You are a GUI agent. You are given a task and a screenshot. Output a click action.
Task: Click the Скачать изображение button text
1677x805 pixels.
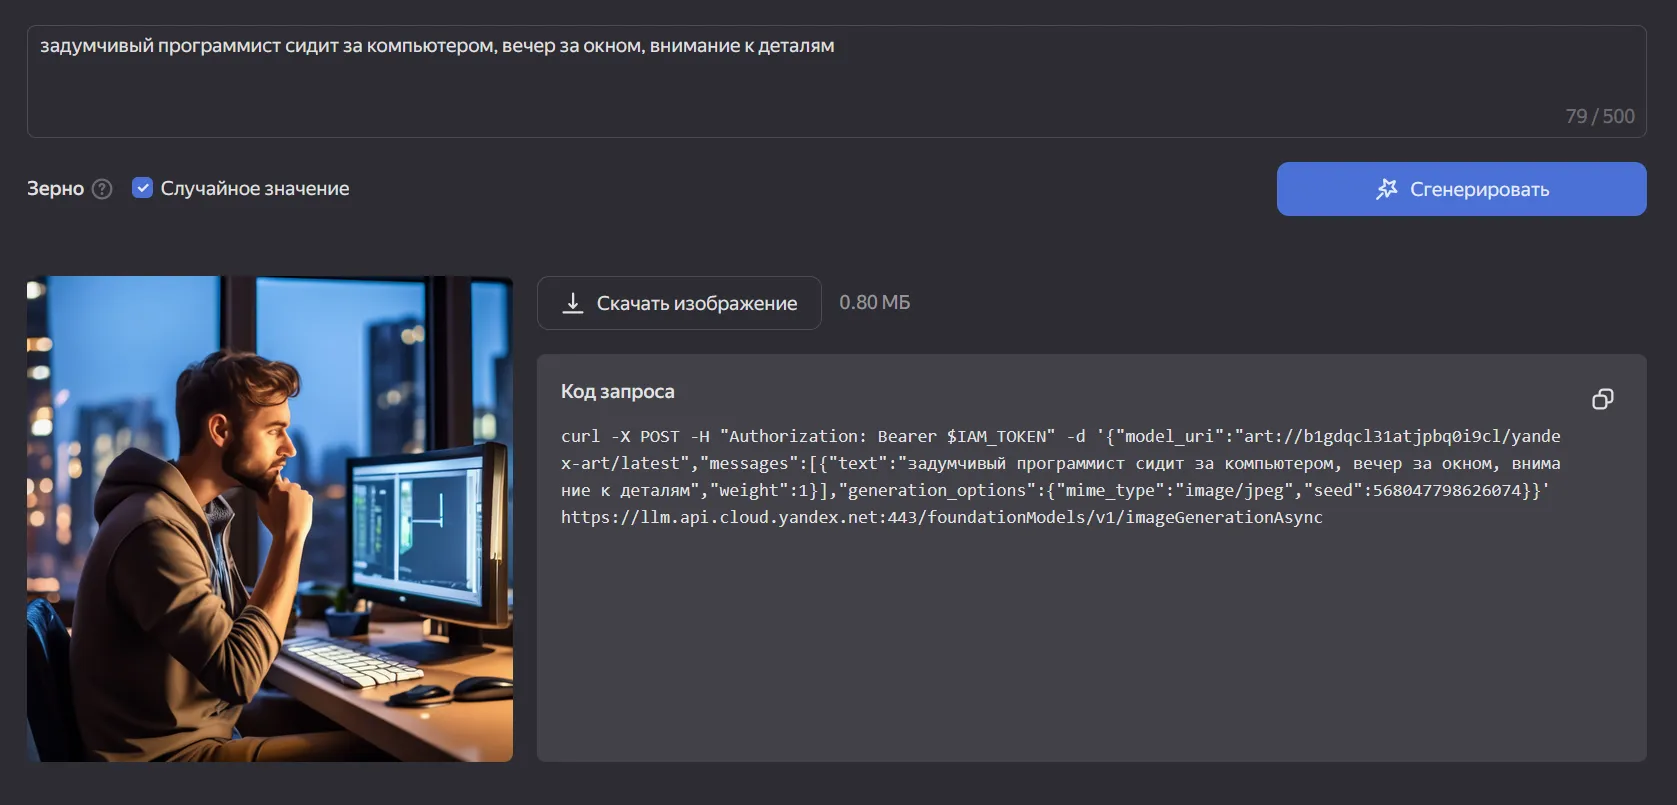pos(696,303)
